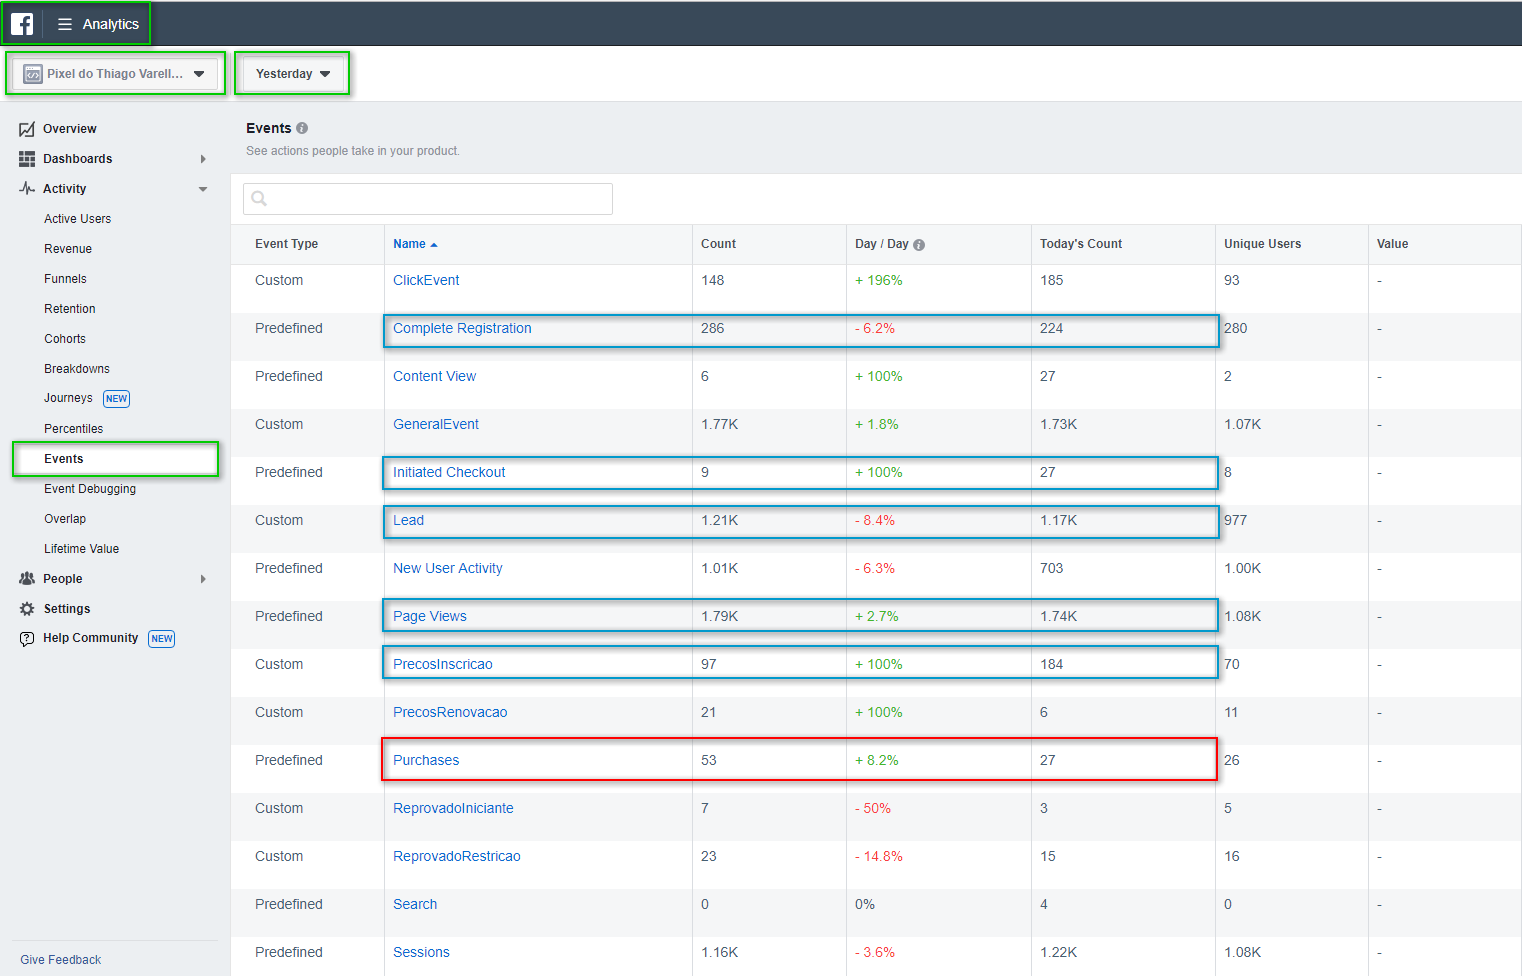Click the events search field
The width and height of the screenshot is (1522, 976).
(x=428, y=199)
